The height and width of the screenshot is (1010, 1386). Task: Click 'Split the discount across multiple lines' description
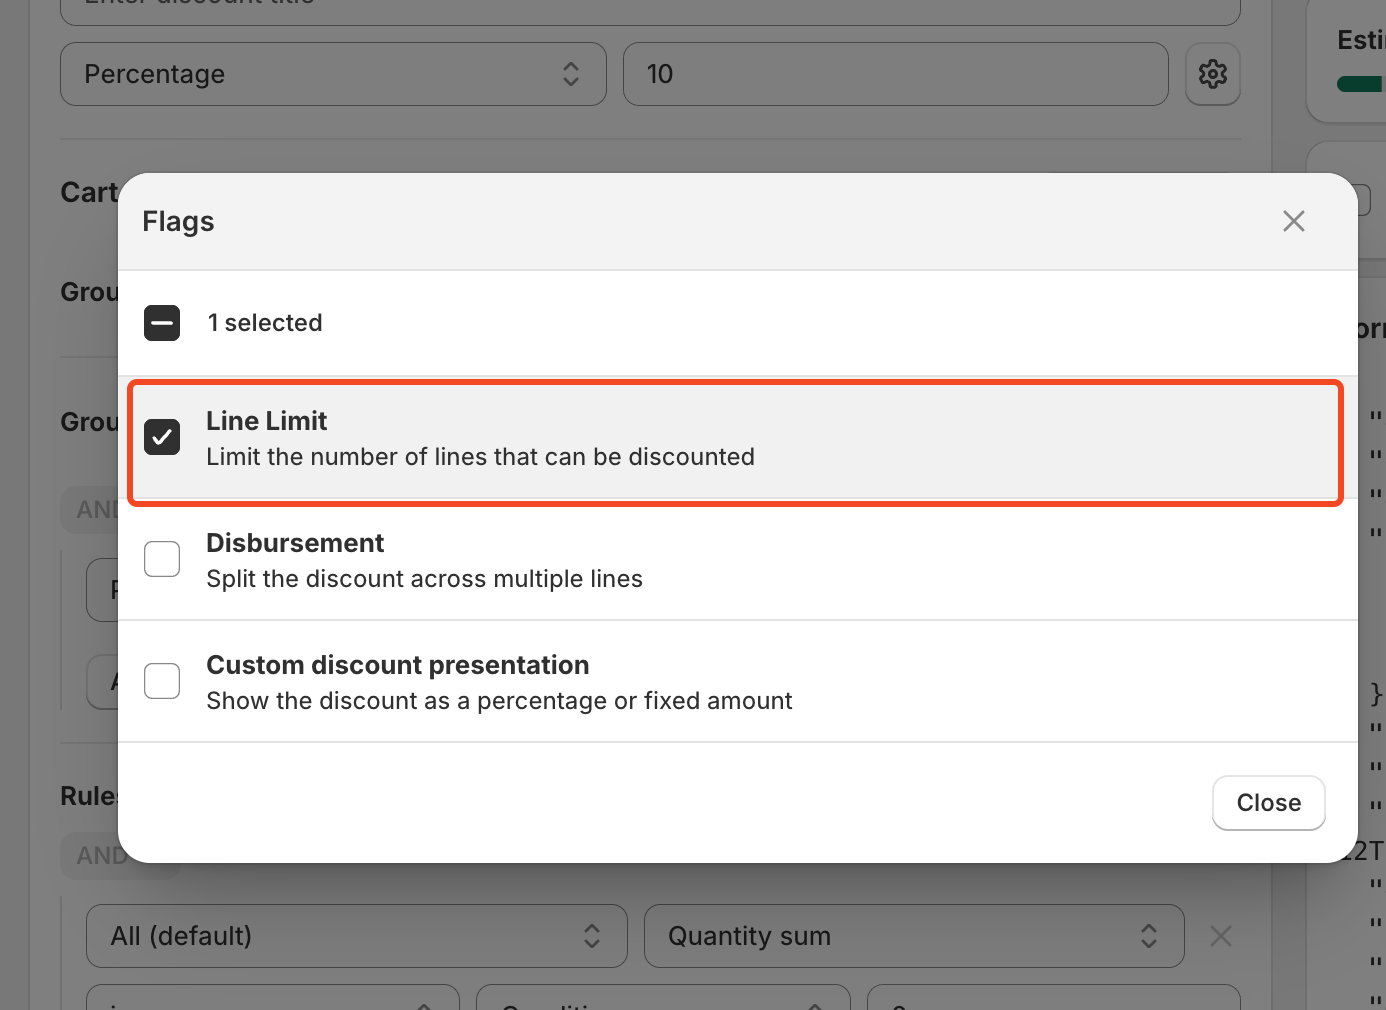tap(424, 579)
